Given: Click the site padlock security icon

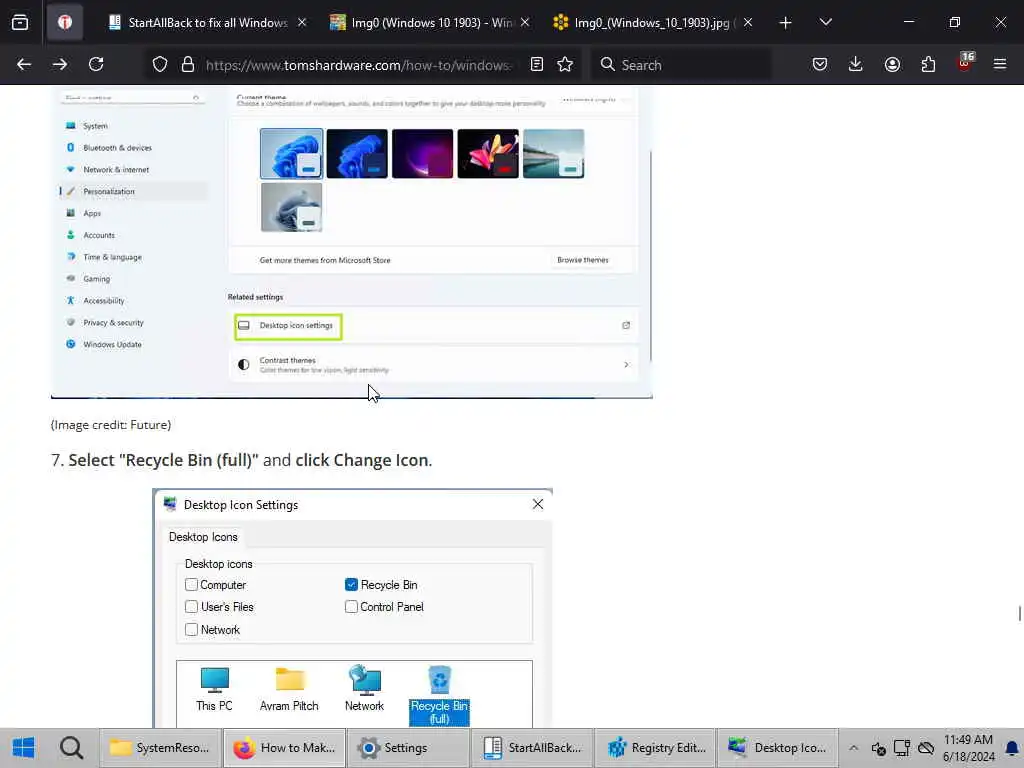Looking at the screenshot, I should point(188,64).
